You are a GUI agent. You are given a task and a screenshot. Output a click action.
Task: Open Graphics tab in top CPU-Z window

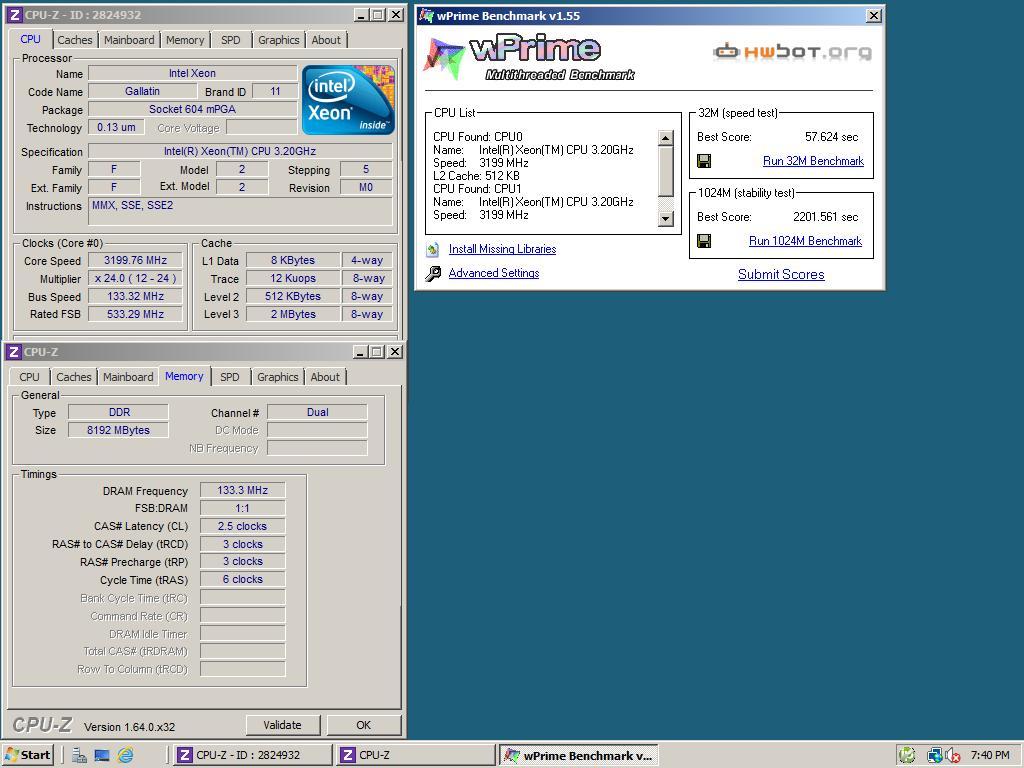(x=278, y=40)
